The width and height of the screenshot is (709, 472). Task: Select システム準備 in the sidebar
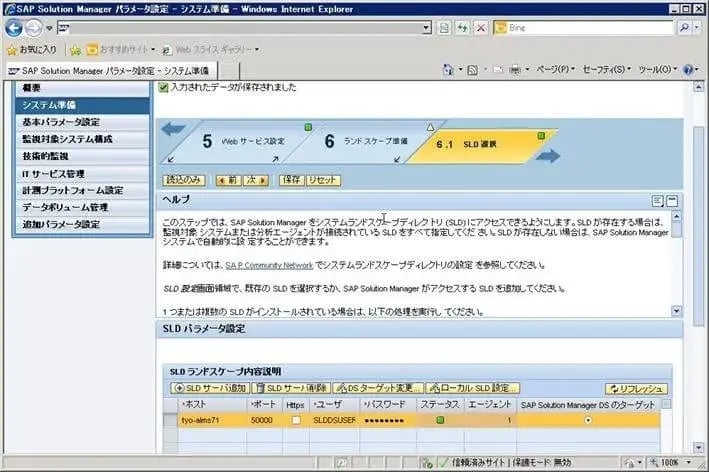click(82, 105)
